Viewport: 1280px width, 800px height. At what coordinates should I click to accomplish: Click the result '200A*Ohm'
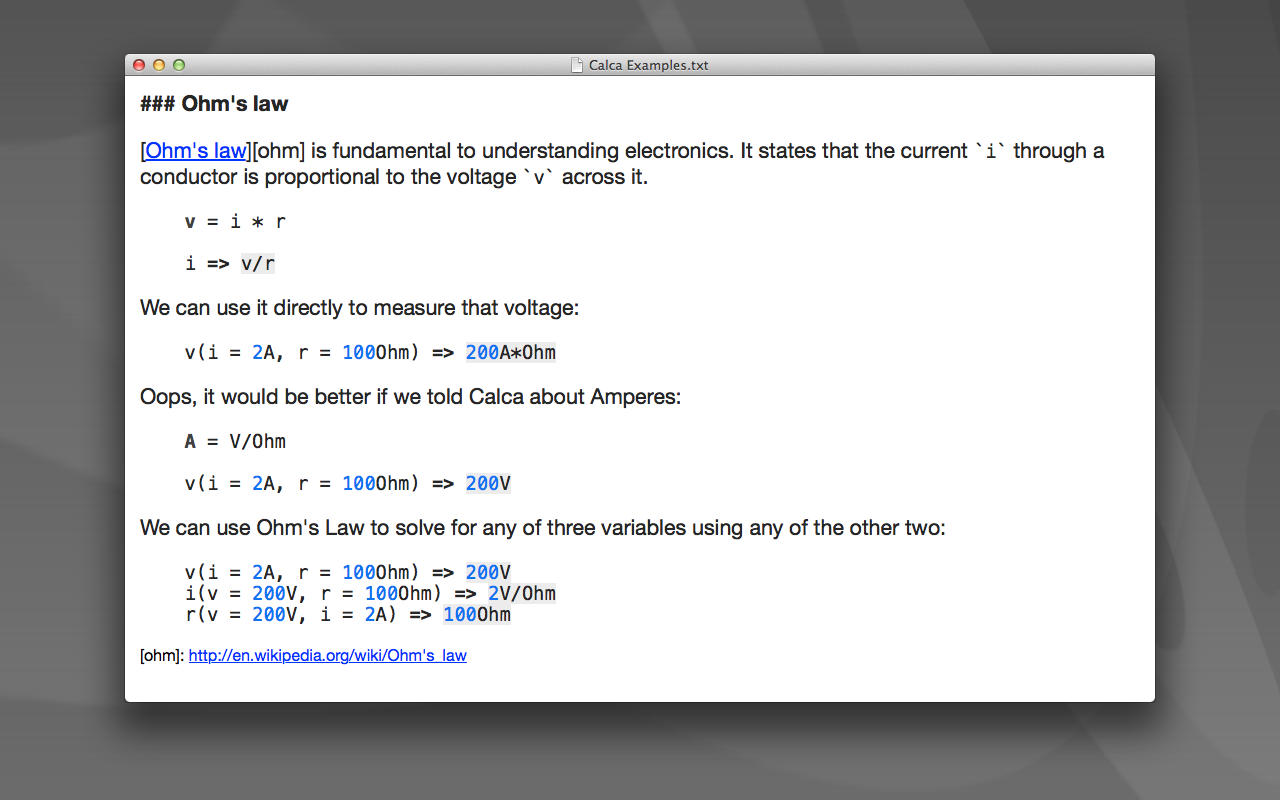[x=510, y=352]
